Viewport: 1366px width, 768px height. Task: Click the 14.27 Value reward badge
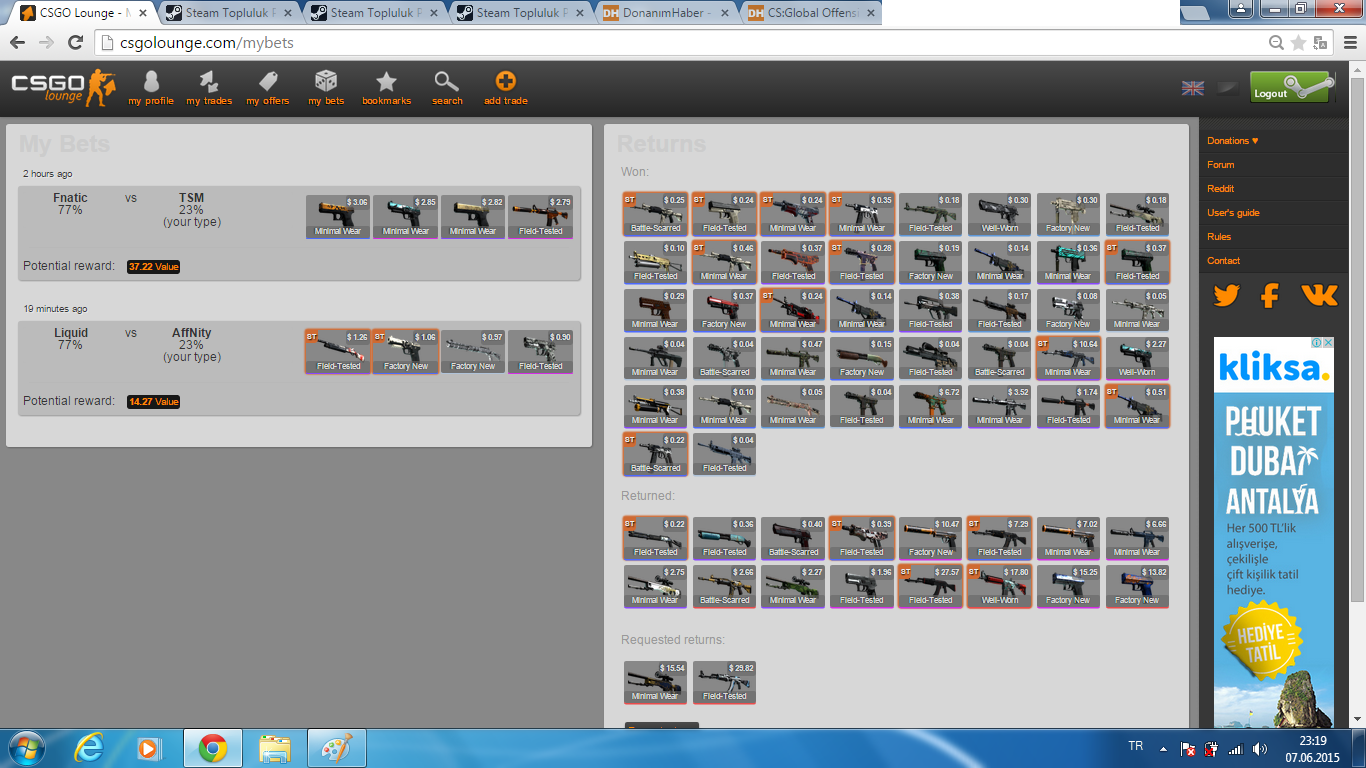pyautogui.click(x=153, y=402)
